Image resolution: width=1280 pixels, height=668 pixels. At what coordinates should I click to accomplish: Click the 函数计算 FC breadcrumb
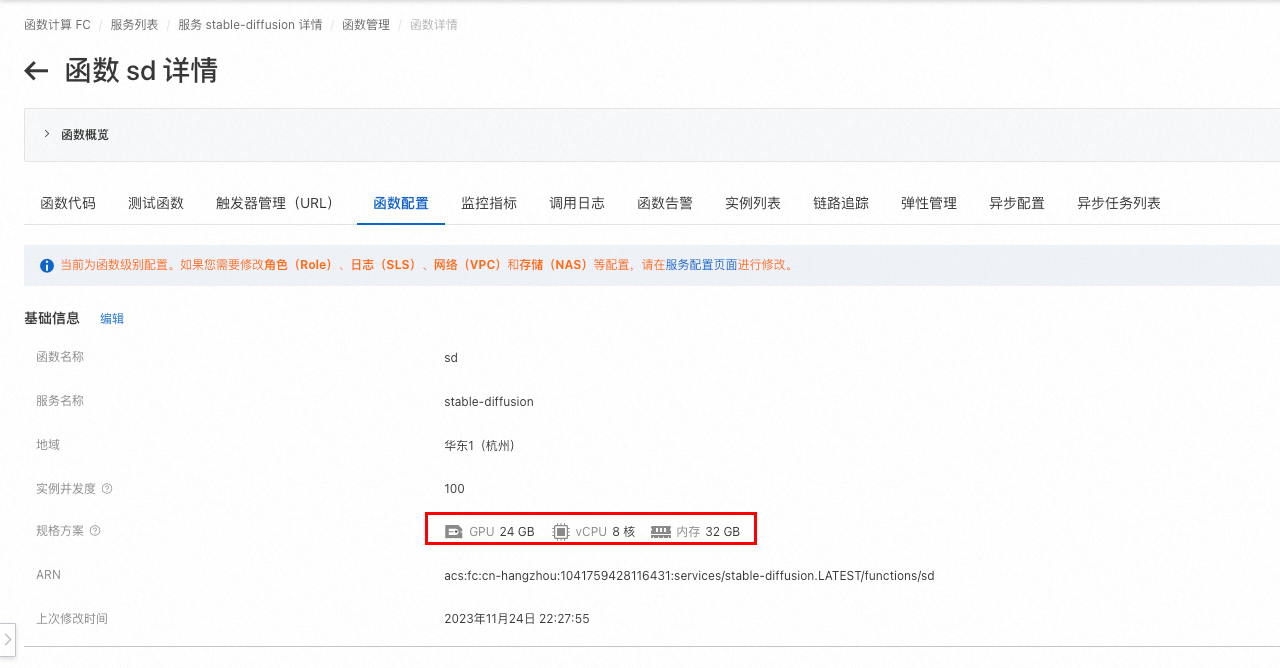pyautogui.click(x=57, y=24)
